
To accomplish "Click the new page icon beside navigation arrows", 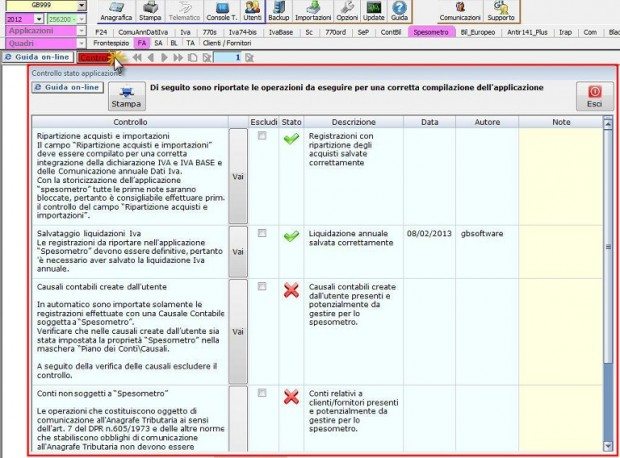I will [x=193, y=58].
